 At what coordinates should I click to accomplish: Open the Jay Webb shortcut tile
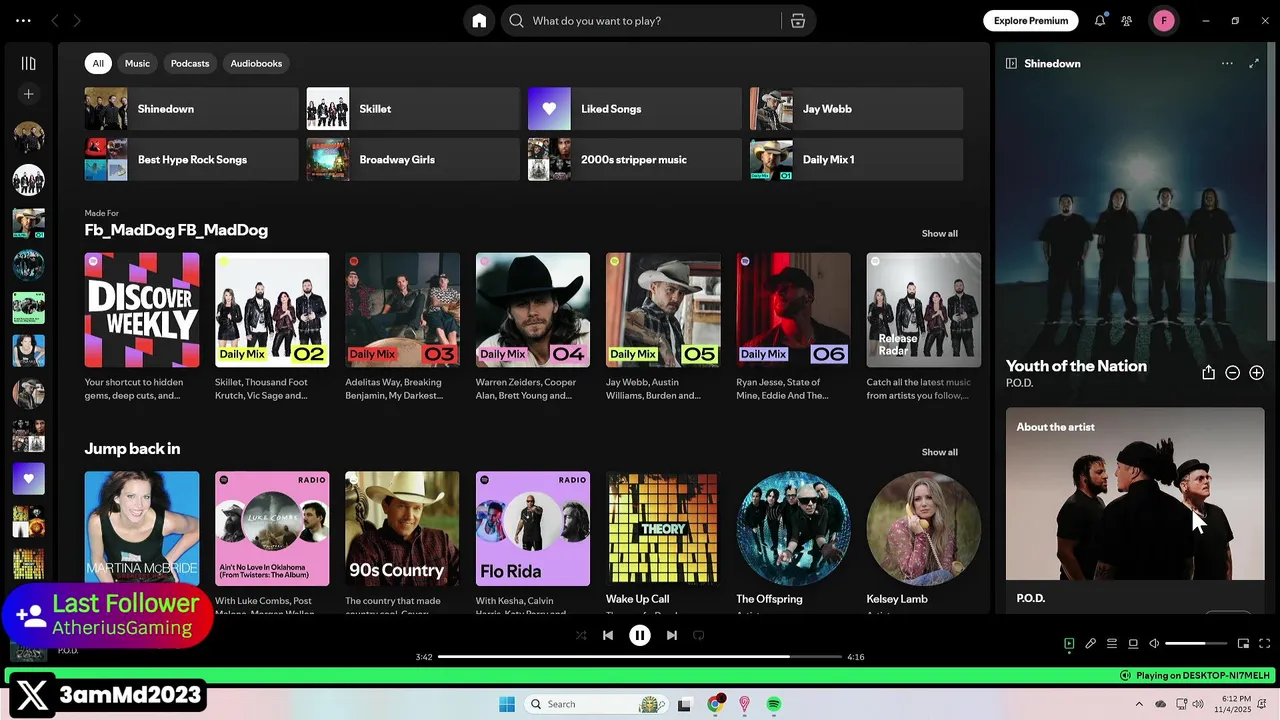coord(856,109)
